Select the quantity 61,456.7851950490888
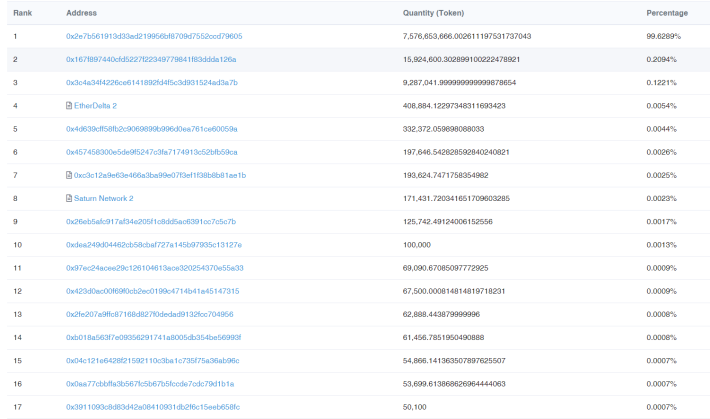The width and height of the screenshot is (710, 419). tap(443, 337)
